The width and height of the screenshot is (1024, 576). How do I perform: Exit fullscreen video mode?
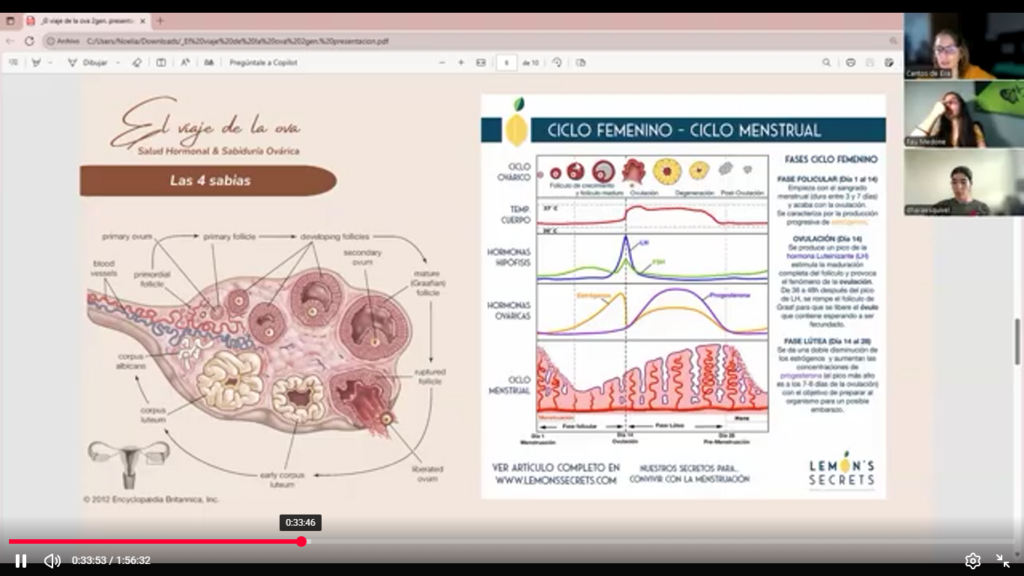point(1002,561)
